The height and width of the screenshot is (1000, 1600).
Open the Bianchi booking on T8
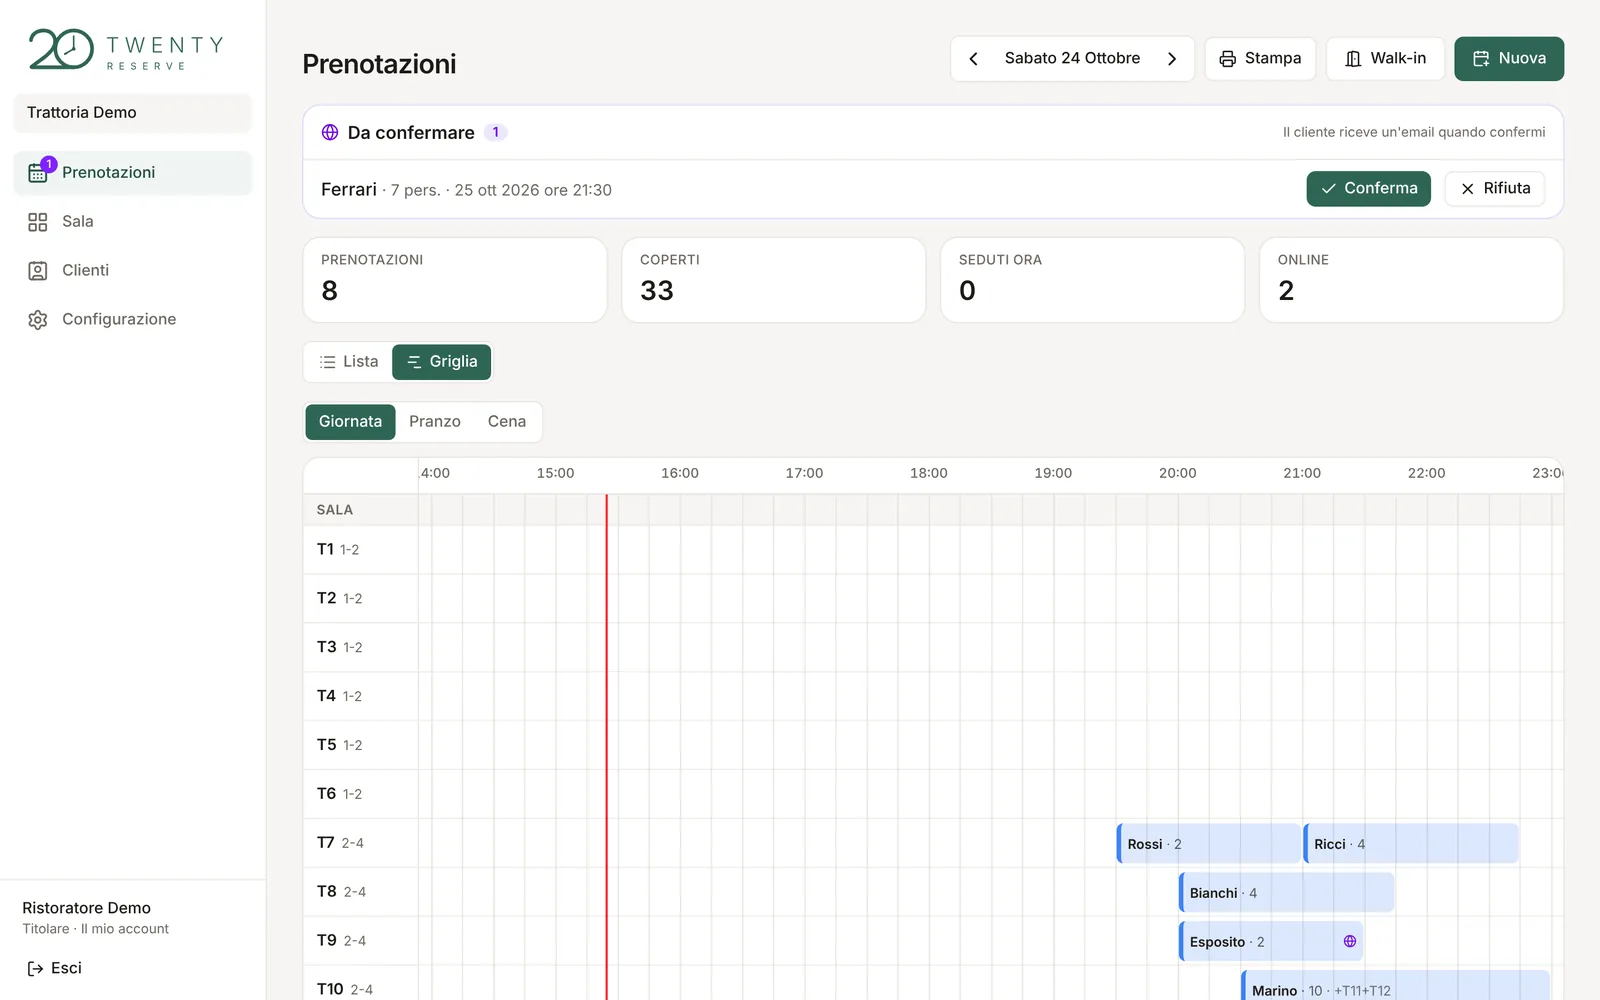click(1287, 893)
